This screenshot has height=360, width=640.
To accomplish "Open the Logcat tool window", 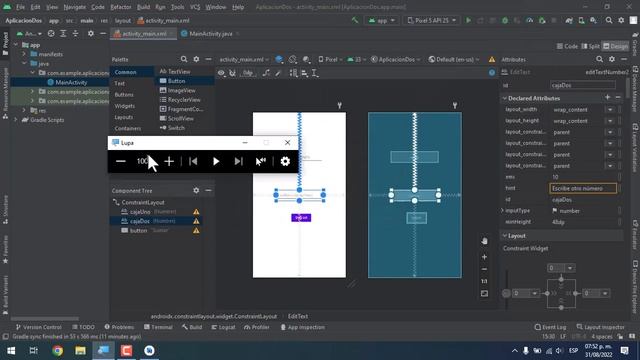I will (x=223, y=327).
